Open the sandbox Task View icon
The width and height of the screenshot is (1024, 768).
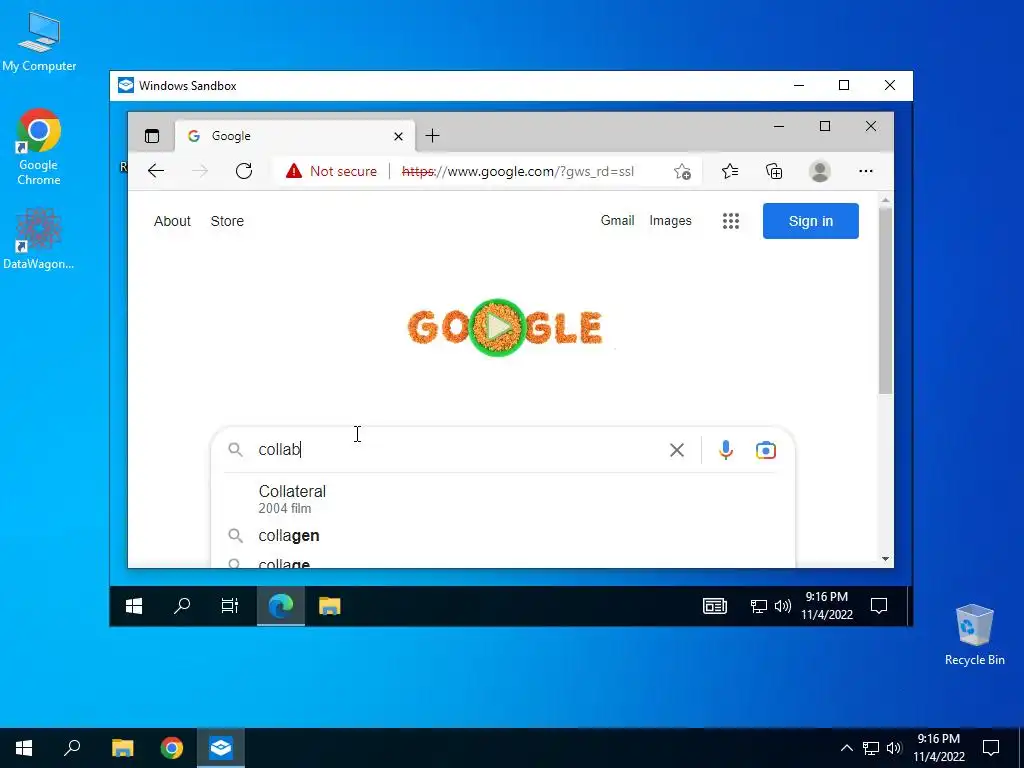[x=230, y=606]
